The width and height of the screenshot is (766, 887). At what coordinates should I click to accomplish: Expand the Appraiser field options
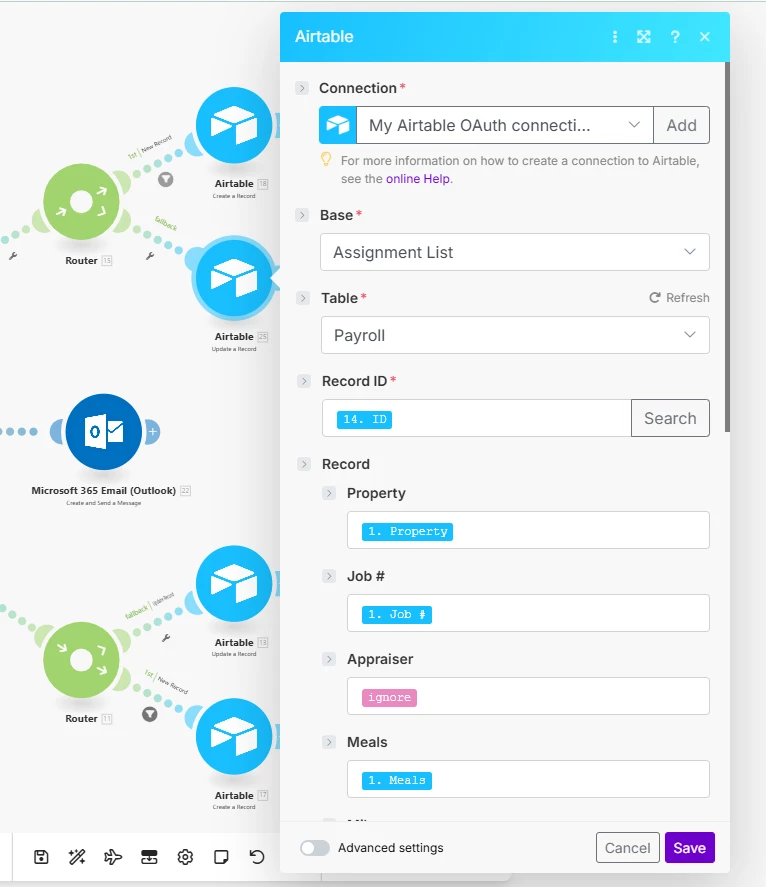tap(329, 659)
